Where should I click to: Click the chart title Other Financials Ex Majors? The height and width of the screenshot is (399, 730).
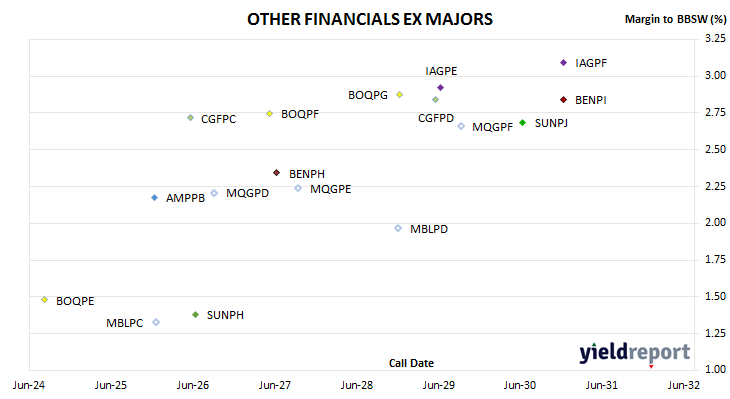[x=370, y=19]
